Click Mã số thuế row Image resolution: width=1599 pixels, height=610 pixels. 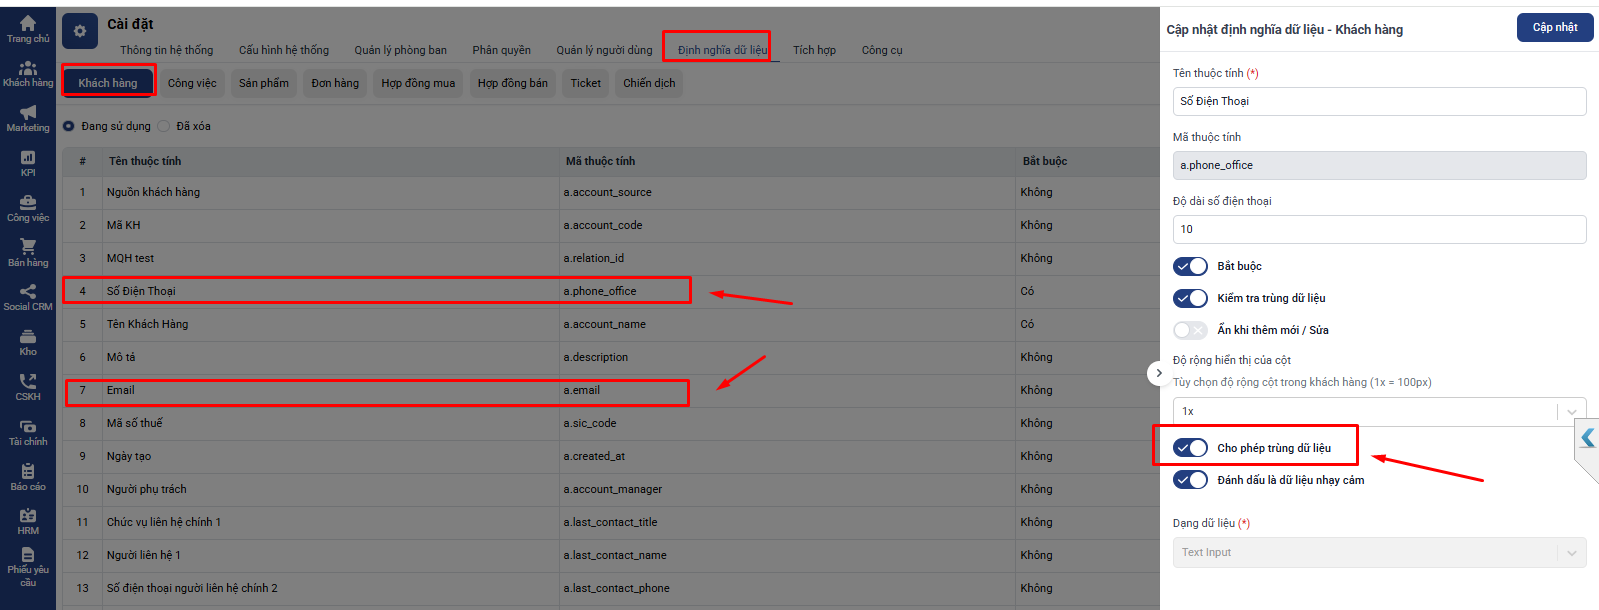point(611,423)
